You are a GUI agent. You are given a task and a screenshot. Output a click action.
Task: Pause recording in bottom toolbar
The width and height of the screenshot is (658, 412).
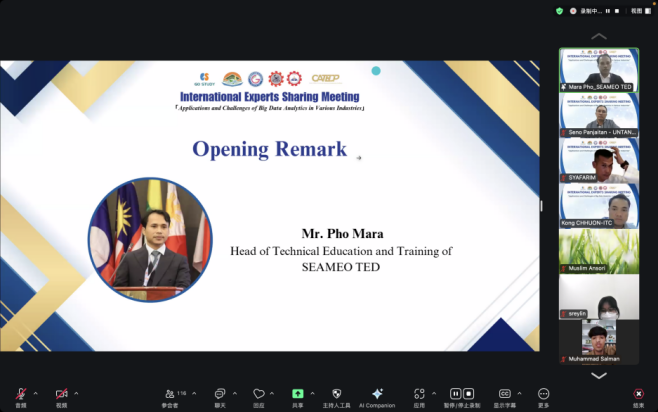[x=456, y=394]
